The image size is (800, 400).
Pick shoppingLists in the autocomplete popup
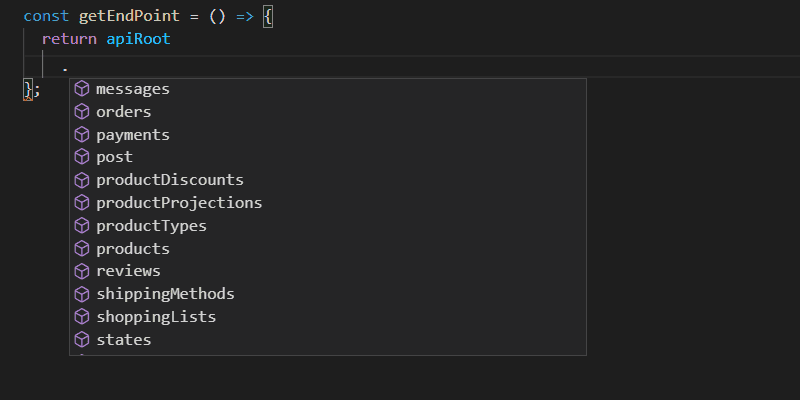pyautogui.click(x=156, y=317)
